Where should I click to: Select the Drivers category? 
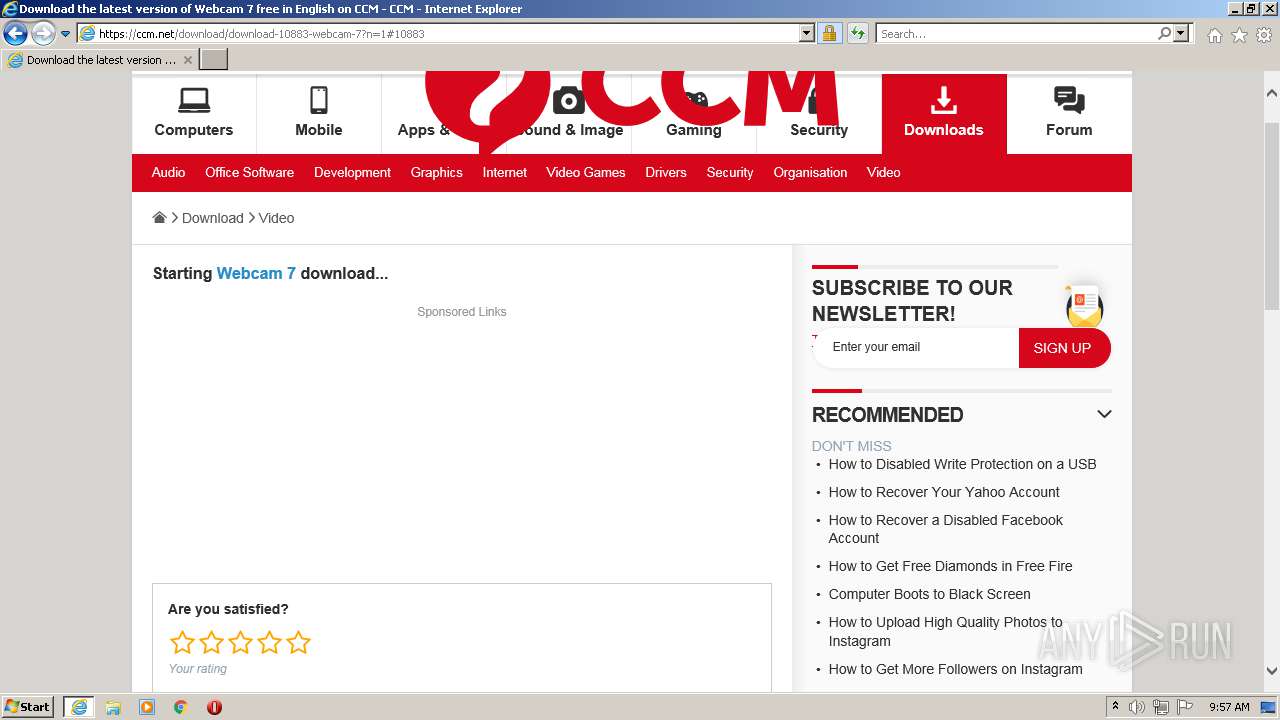point(665,172)
